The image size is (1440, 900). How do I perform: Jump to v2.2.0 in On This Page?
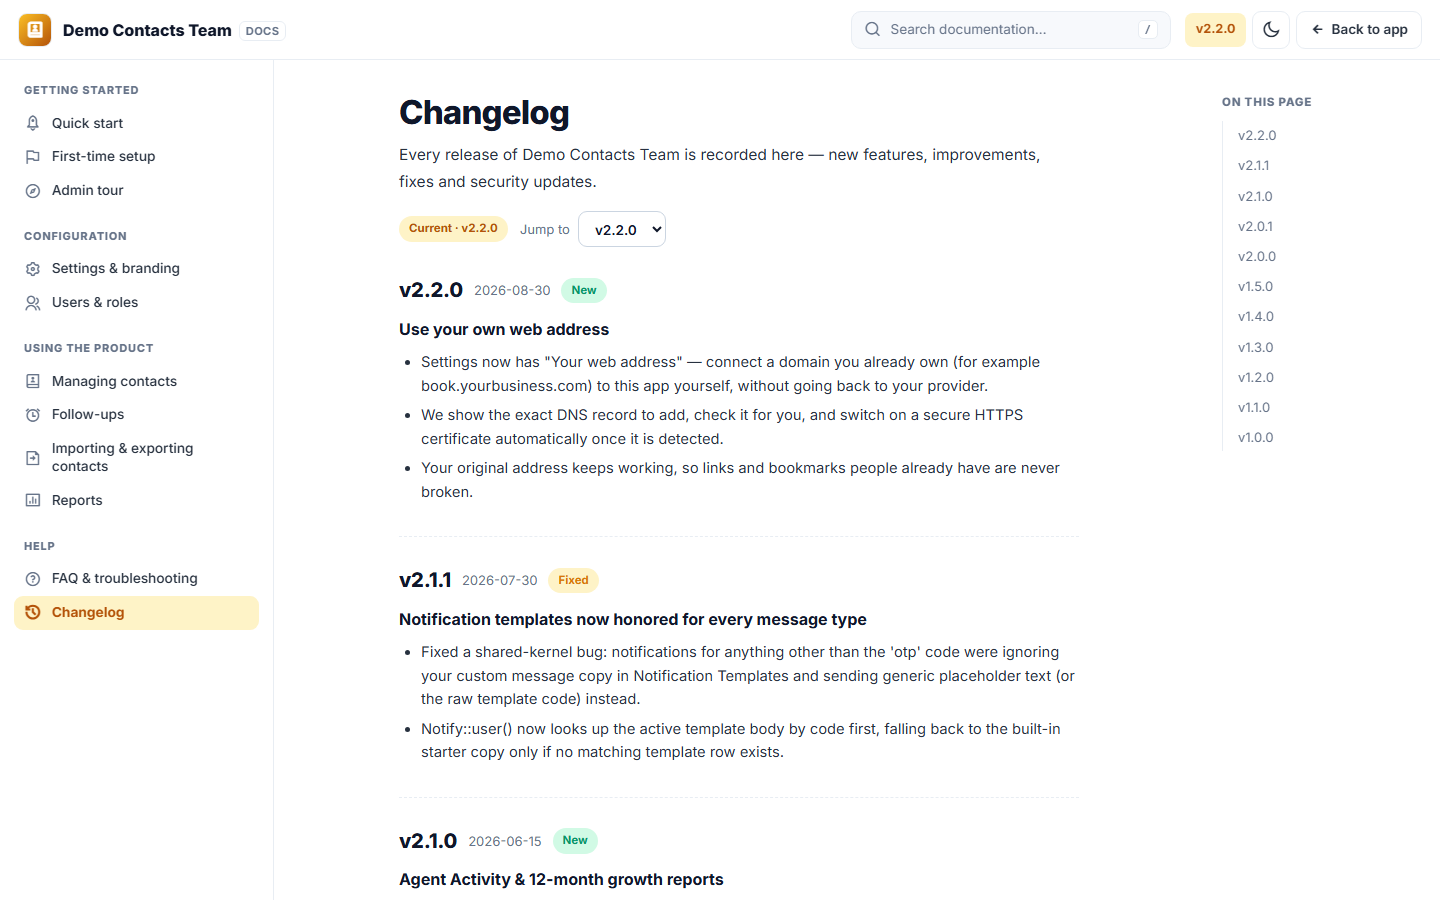point(1257,136)
